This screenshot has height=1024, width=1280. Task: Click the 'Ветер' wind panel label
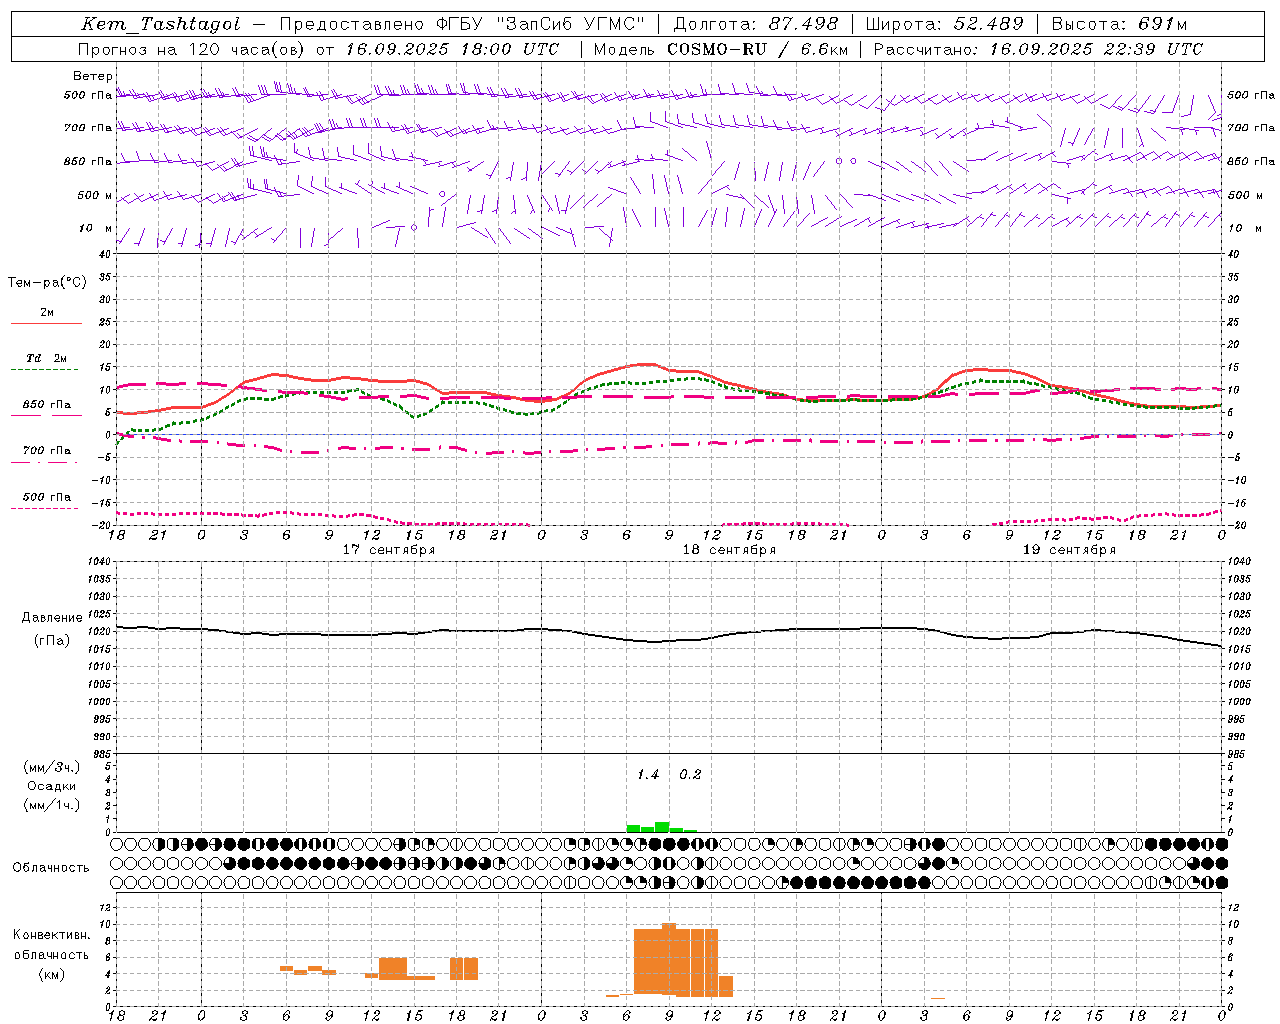pos(93,76)
